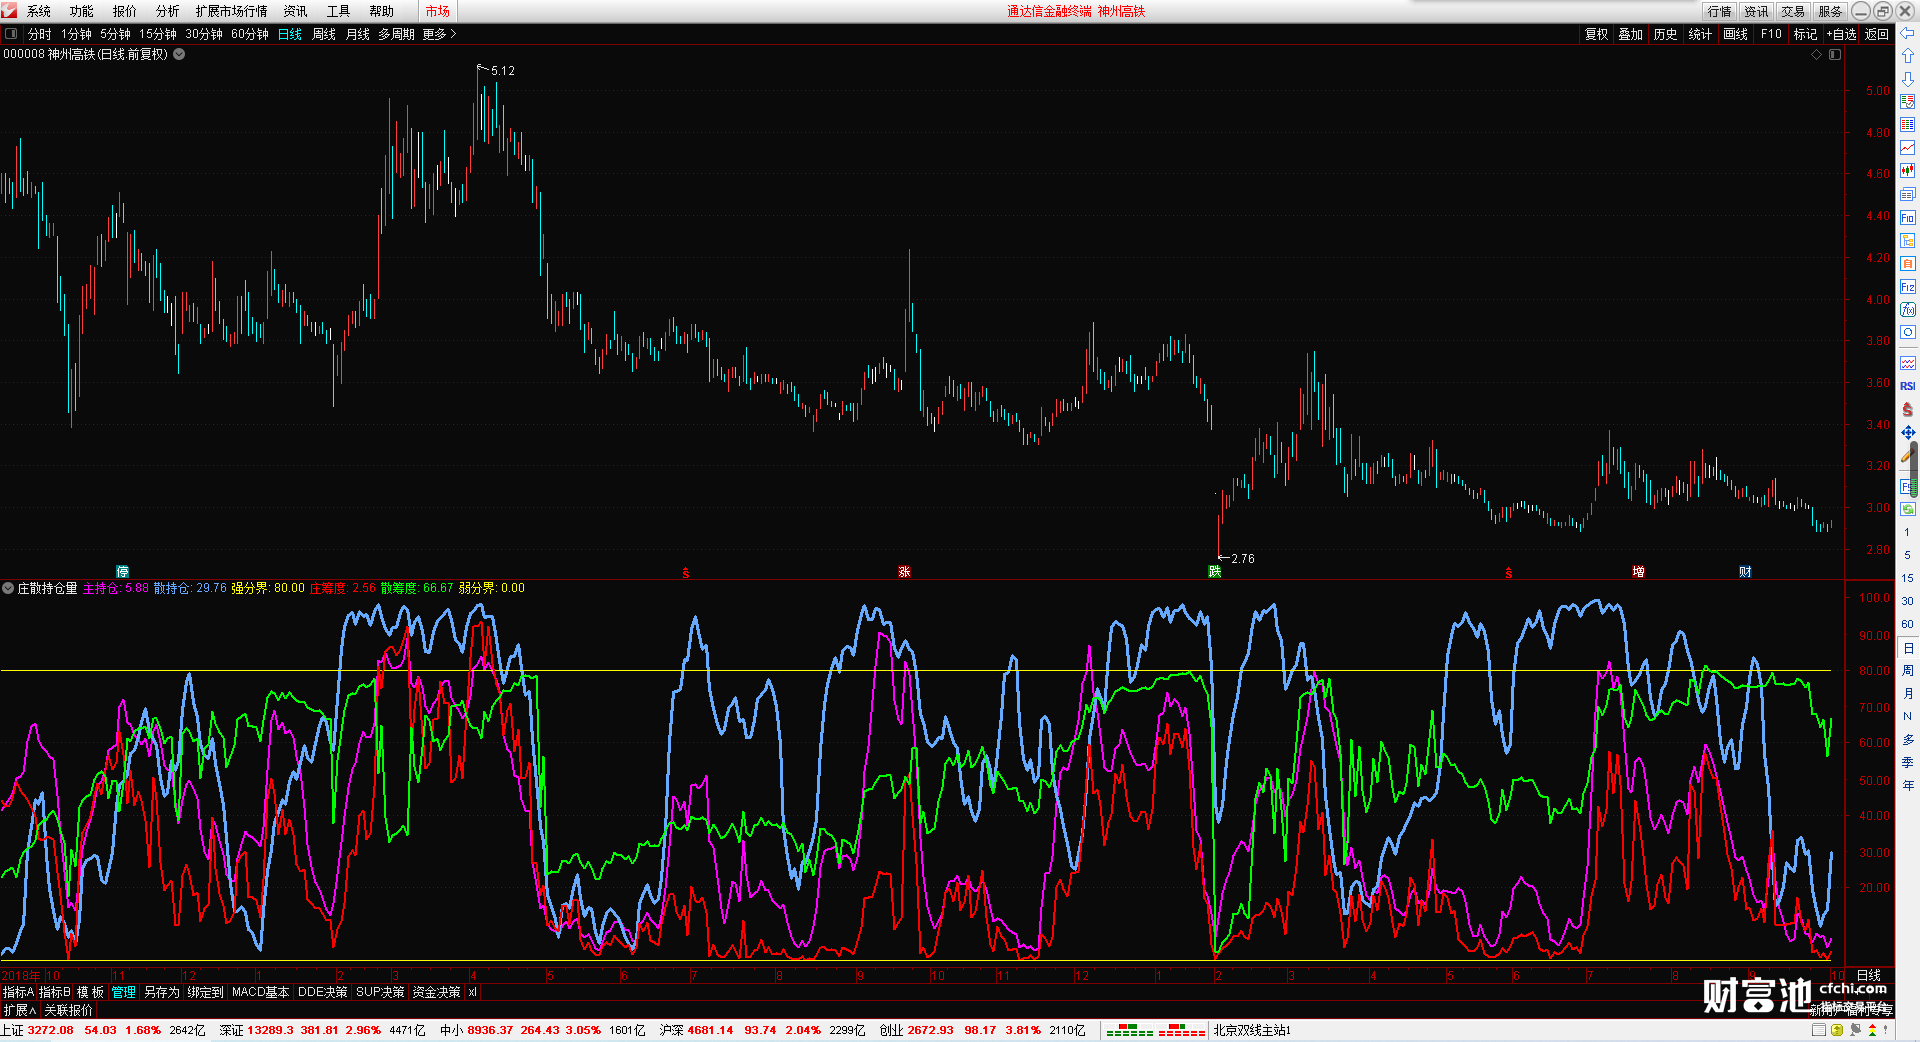Click the 关联报价 tab
Screen dimensions: 1920x1042
(68, 1010)
